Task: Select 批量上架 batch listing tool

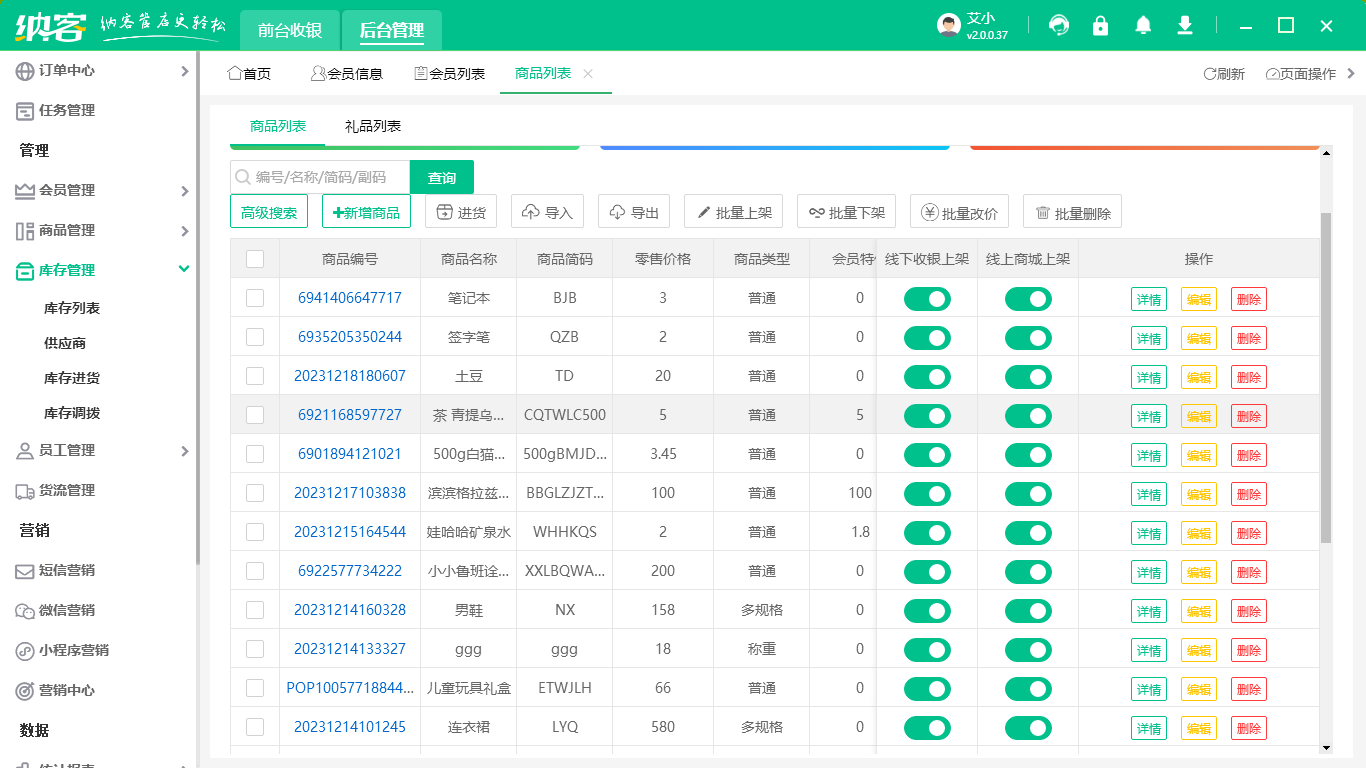Action: pyautogui.click(x=733, y=211)
